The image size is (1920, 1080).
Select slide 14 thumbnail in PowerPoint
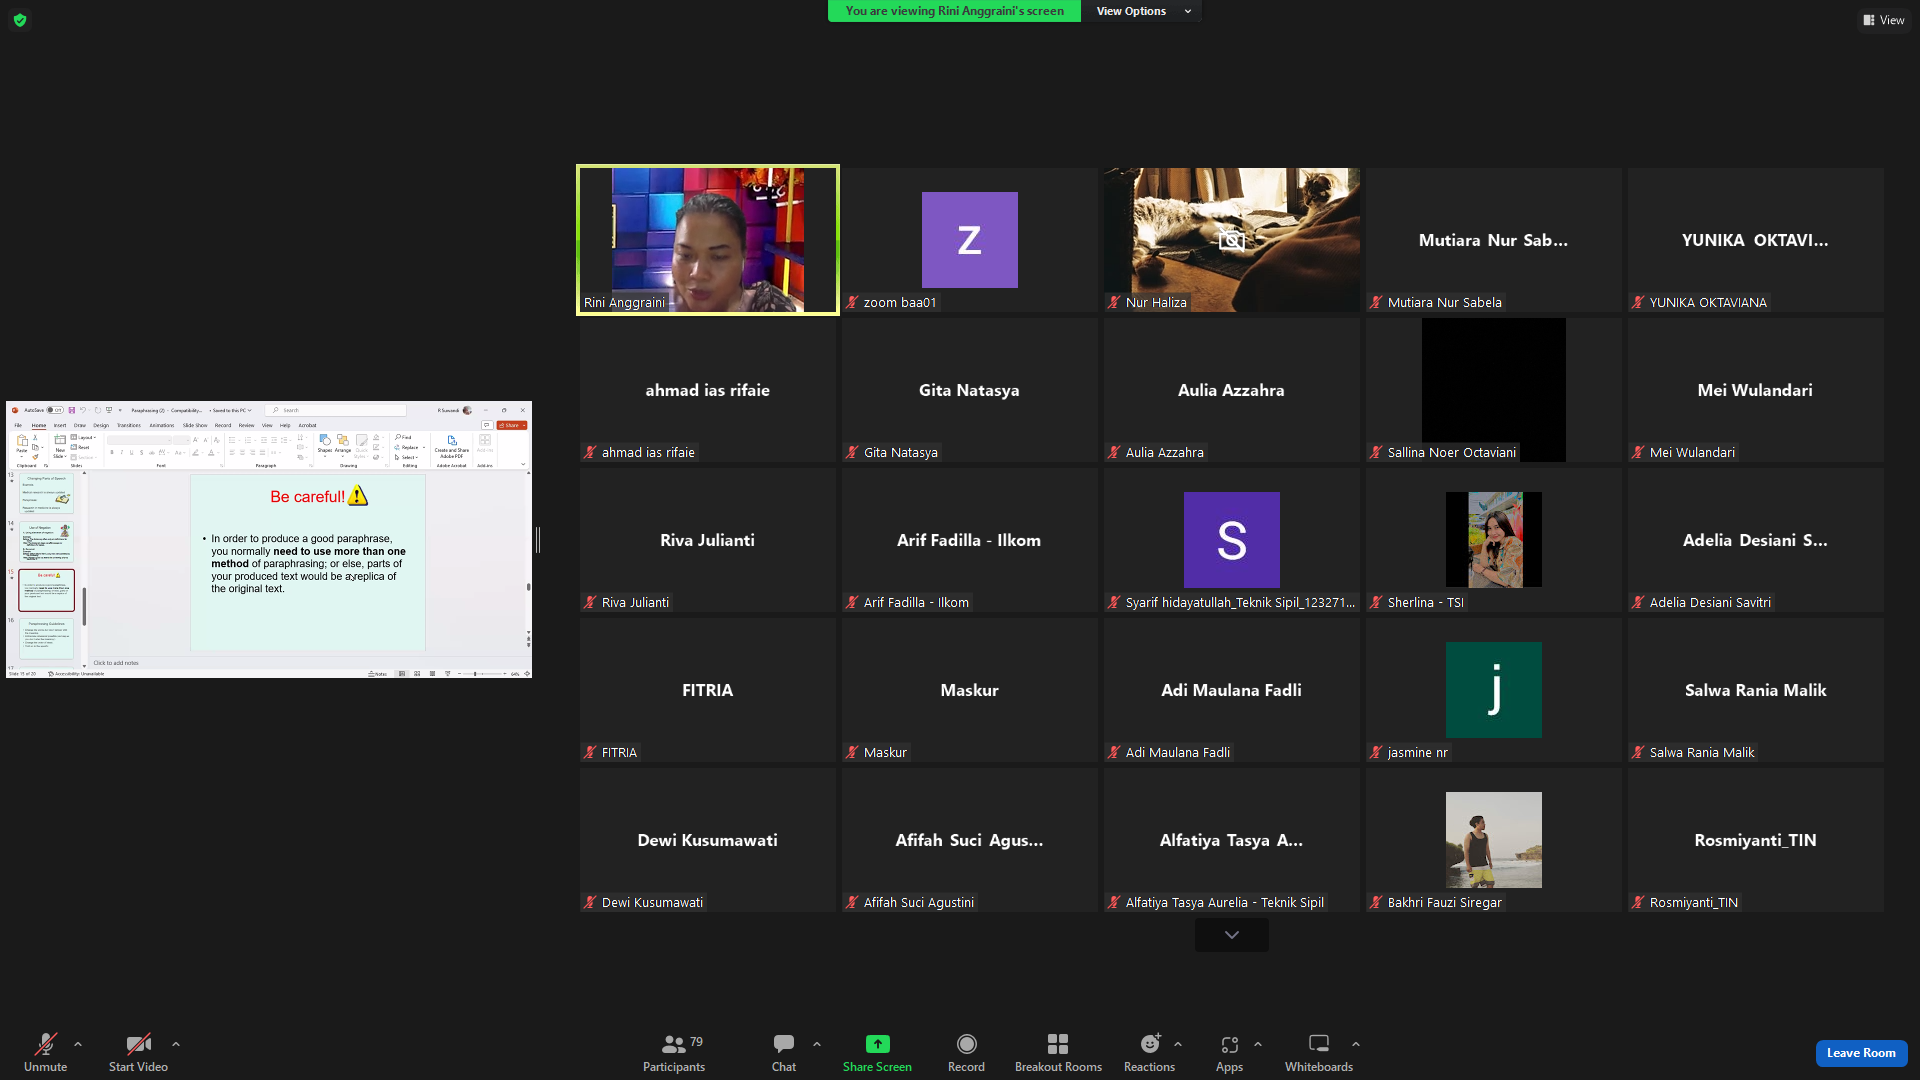click(x=47, y=542)
